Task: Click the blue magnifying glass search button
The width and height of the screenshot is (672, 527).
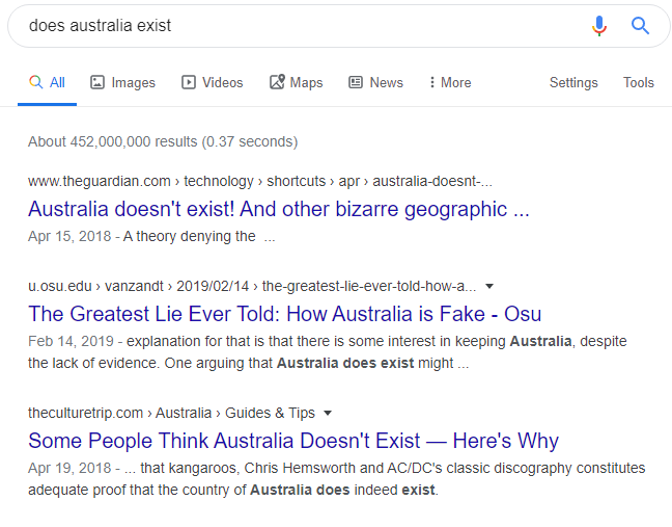Action: [x=640, y=26]
